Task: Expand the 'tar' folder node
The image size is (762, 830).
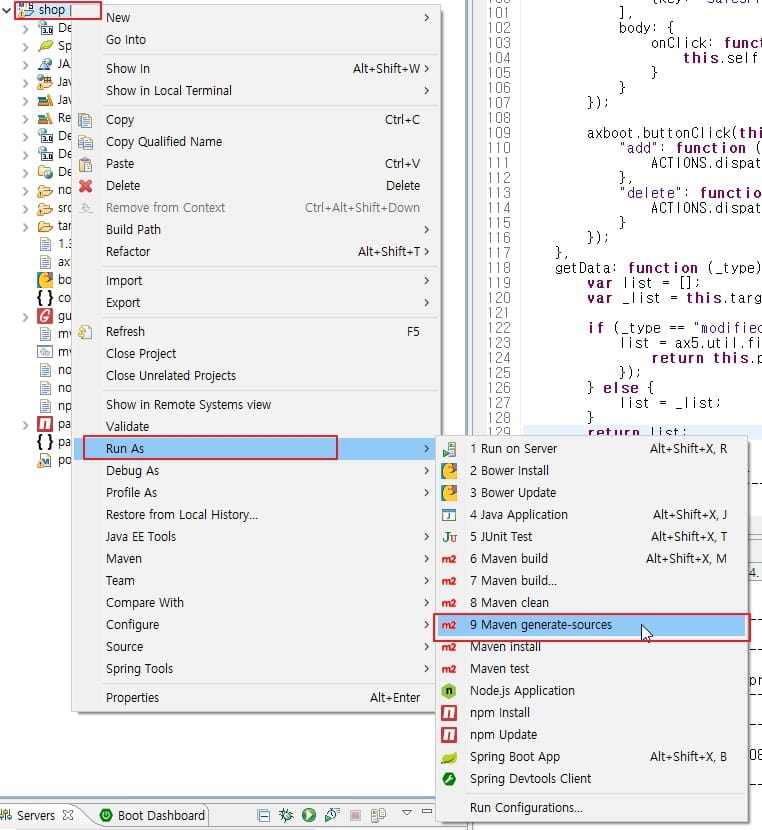Action: coord(25,227)
